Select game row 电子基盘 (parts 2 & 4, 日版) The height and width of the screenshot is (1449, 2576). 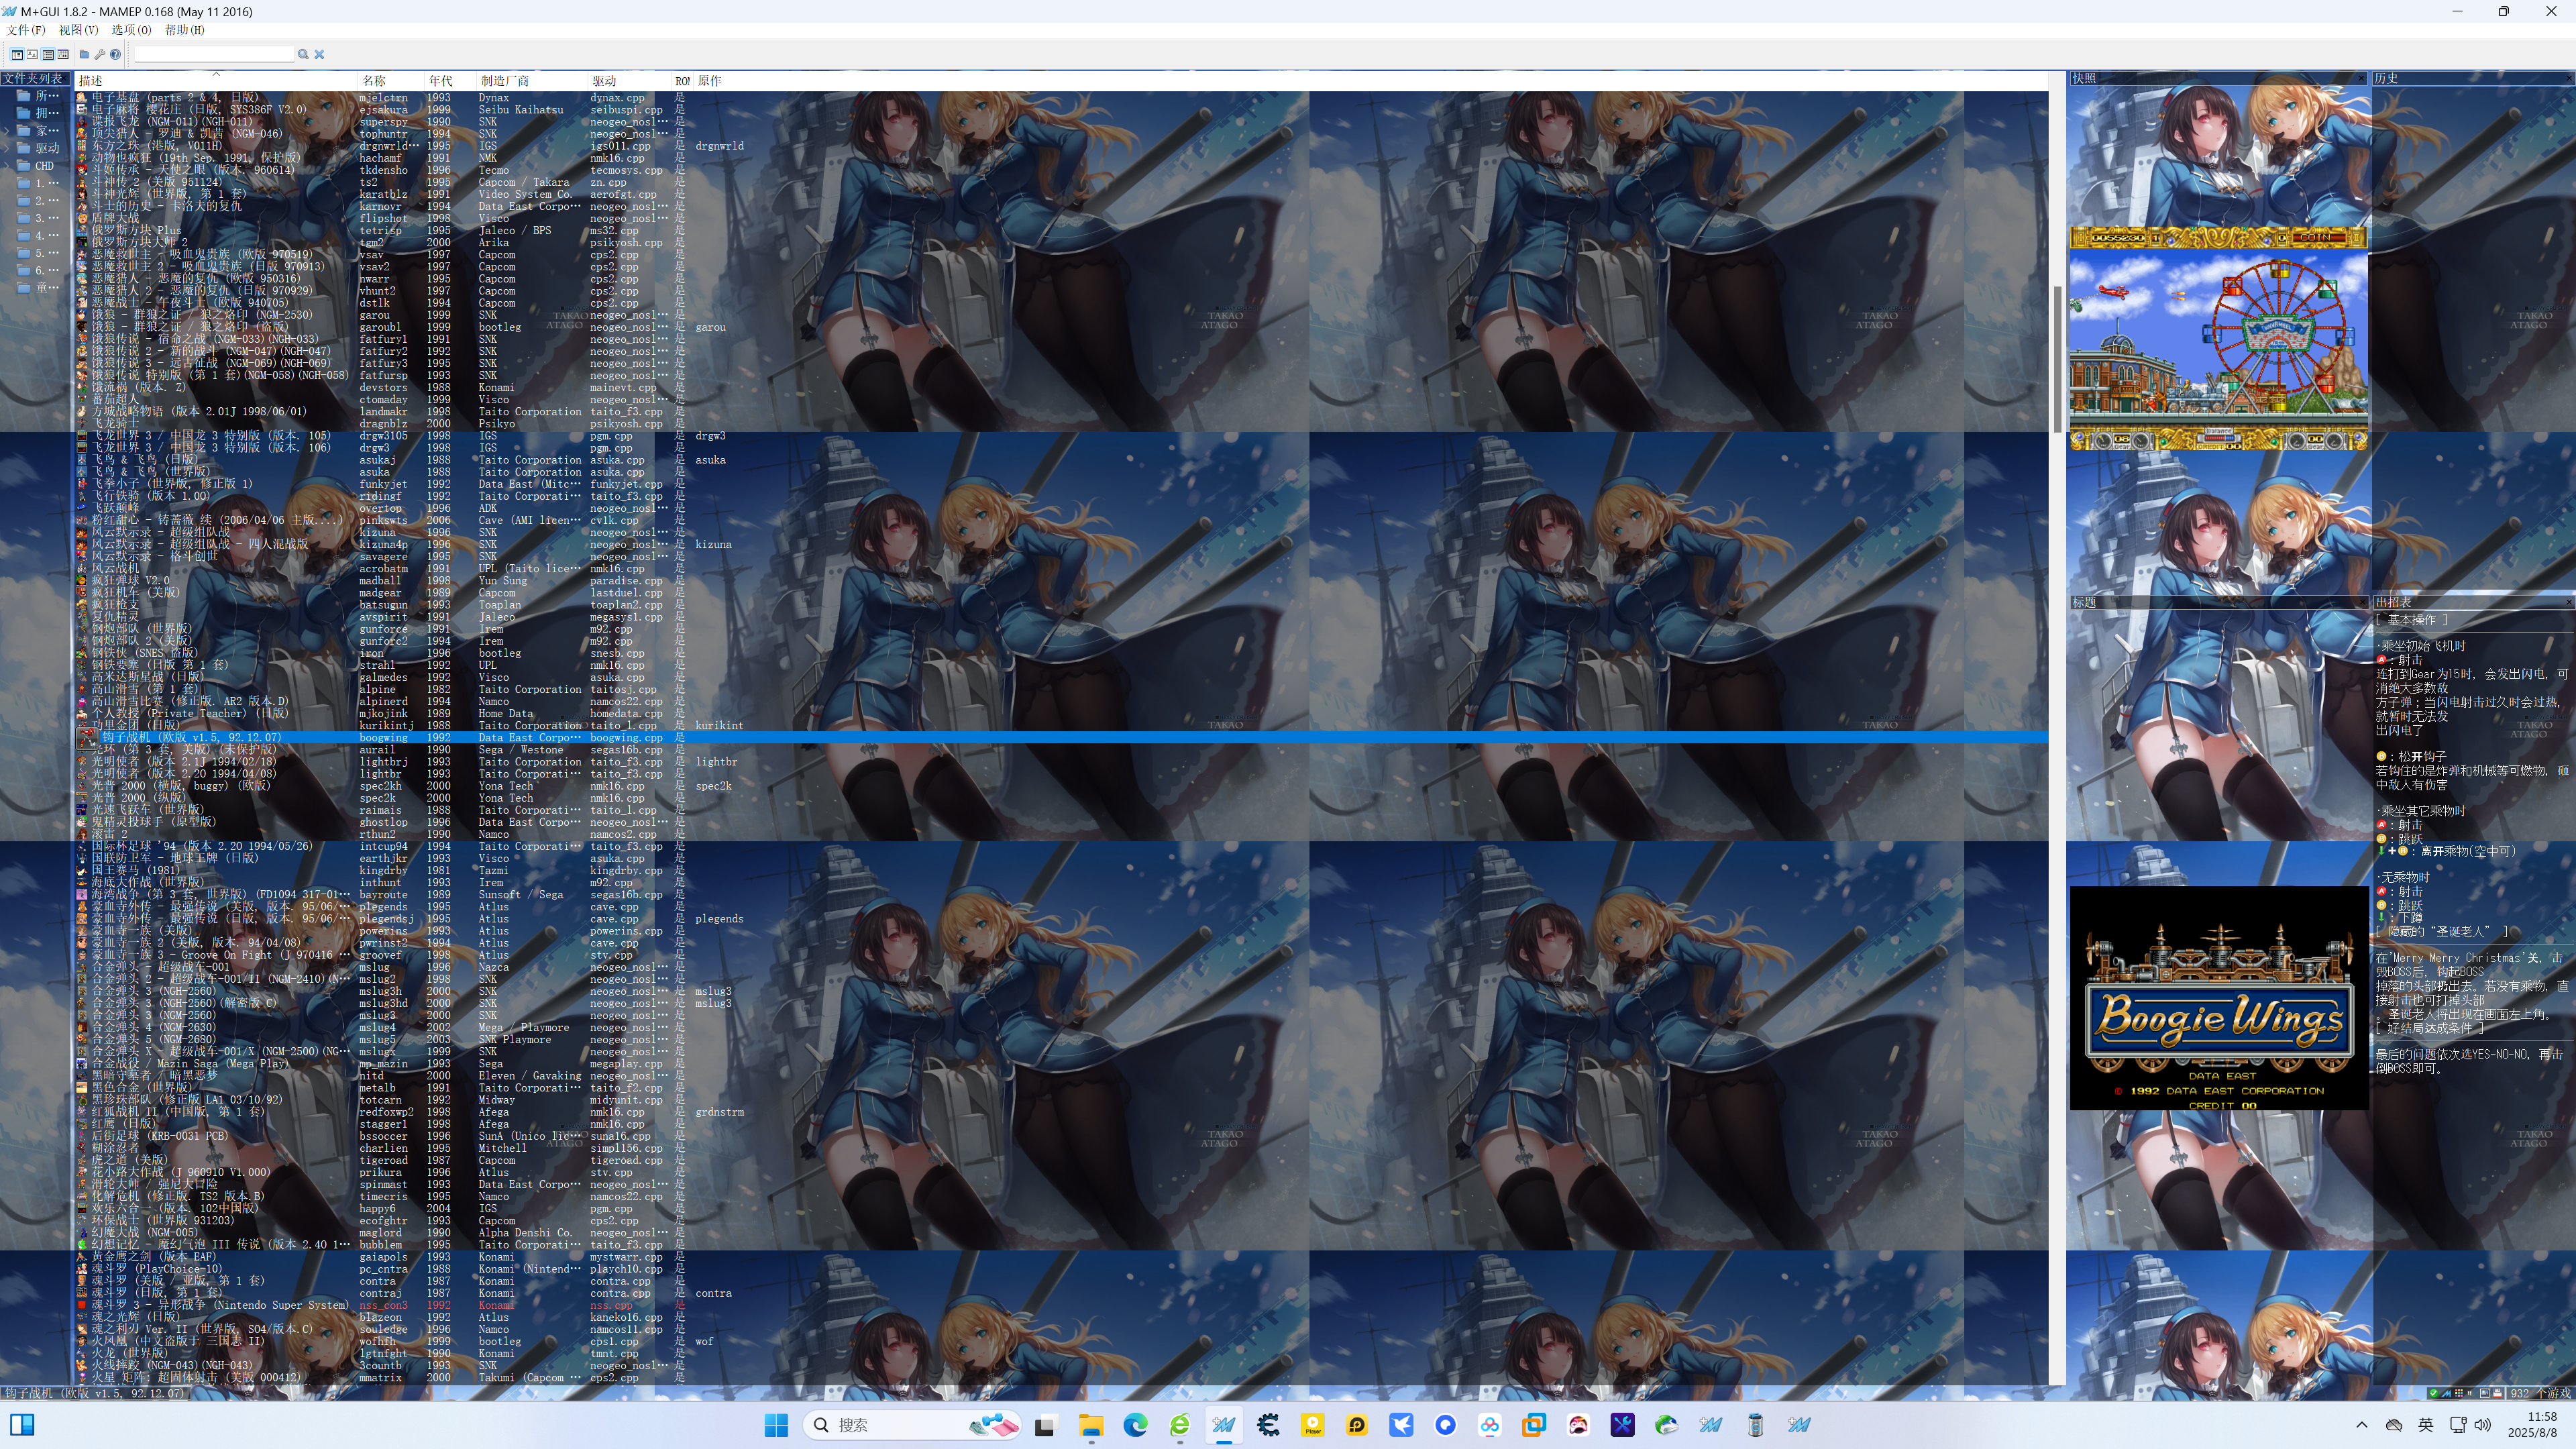coord(1062,98)
